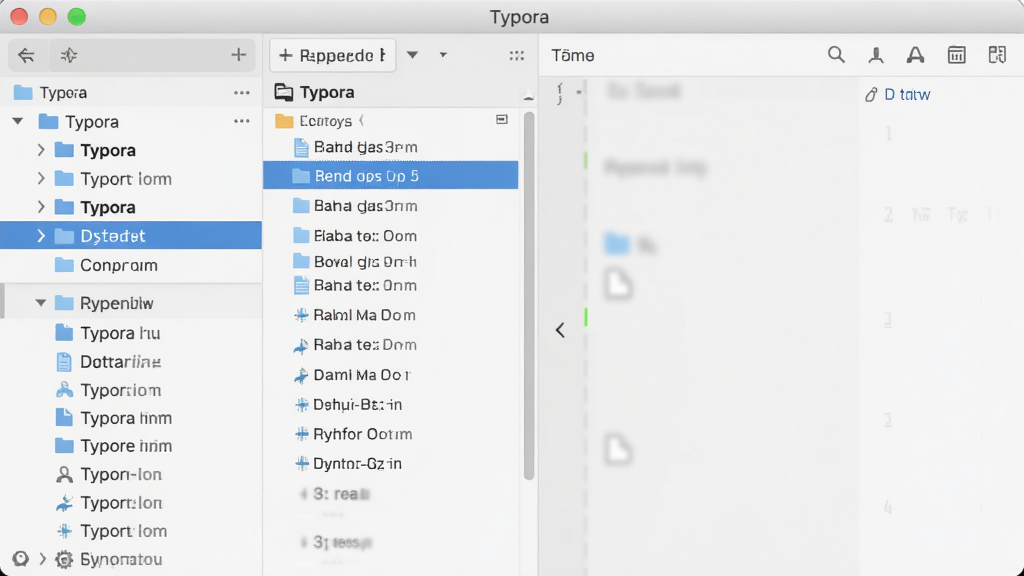Viewport: 1024px width, 576px height.
Task: Click the document icon of Dottarline
Action: 64,362
